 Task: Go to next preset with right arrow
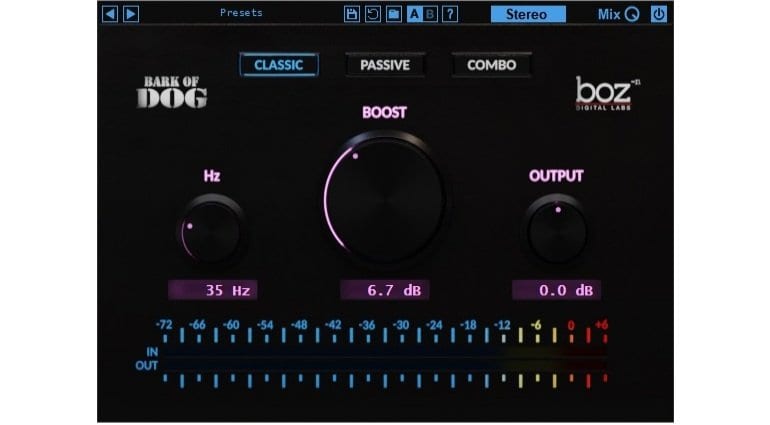pyautogui.click(x=131, y=14)
